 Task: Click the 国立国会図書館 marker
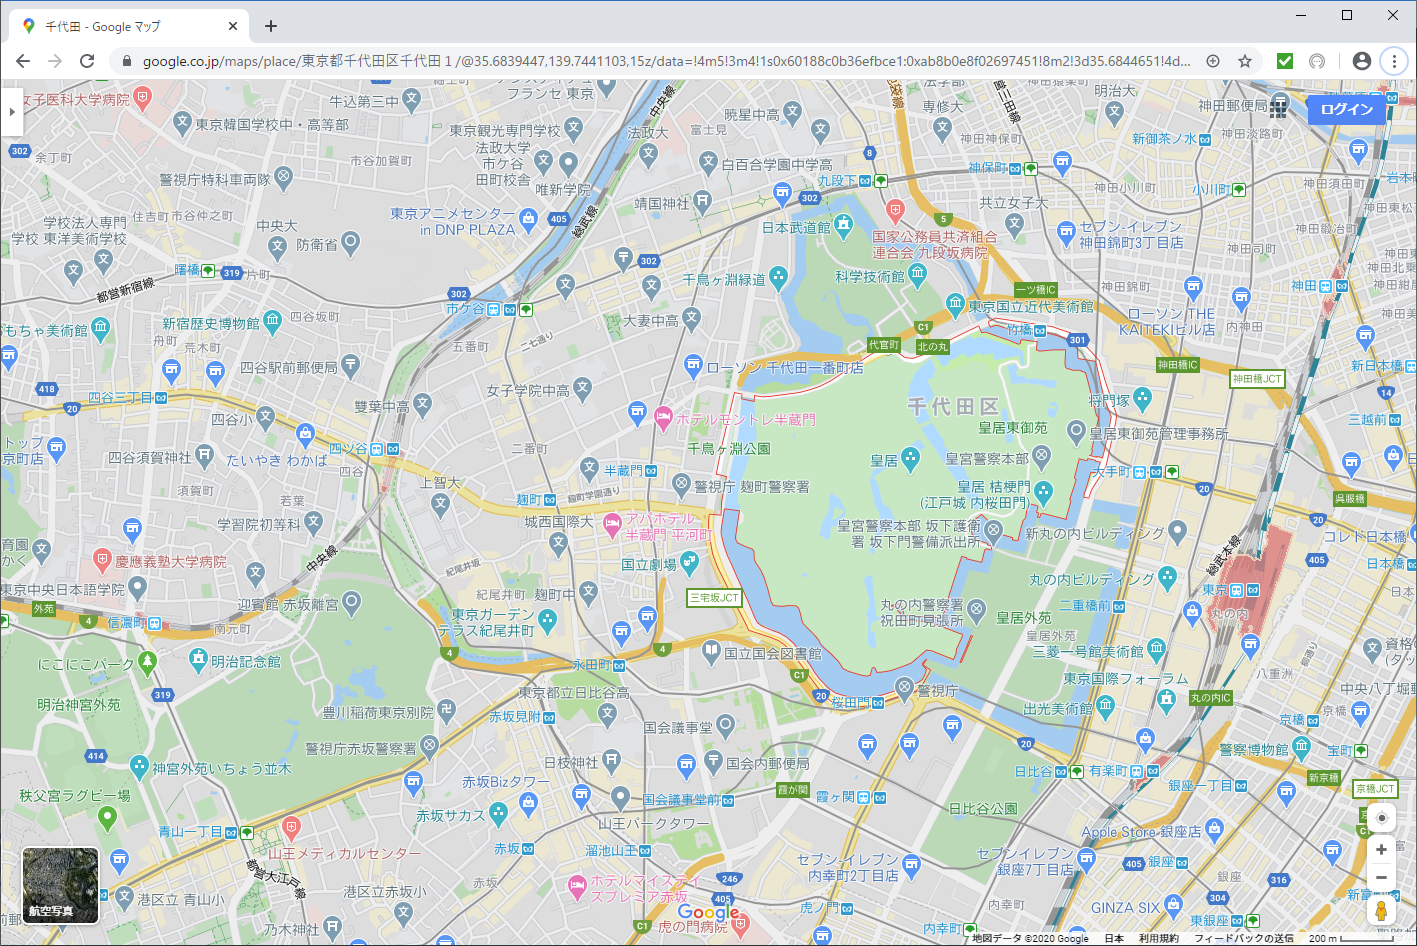711,651
